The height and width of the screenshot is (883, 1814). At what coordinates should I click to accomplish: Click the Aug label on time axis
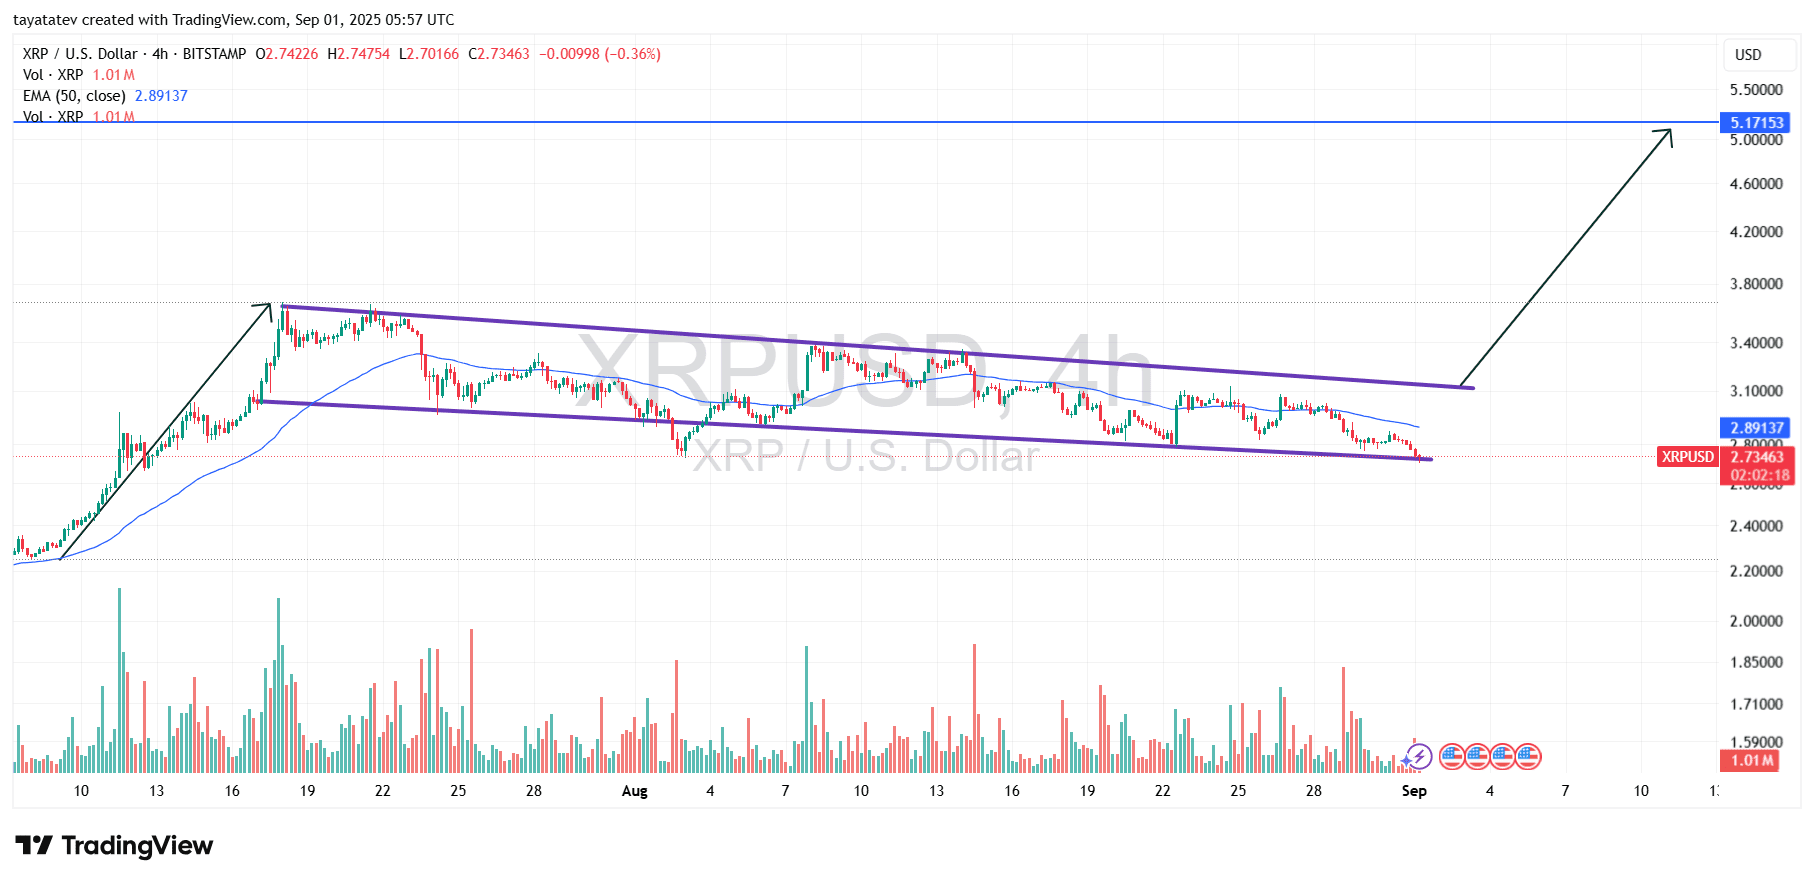point(634,791)
